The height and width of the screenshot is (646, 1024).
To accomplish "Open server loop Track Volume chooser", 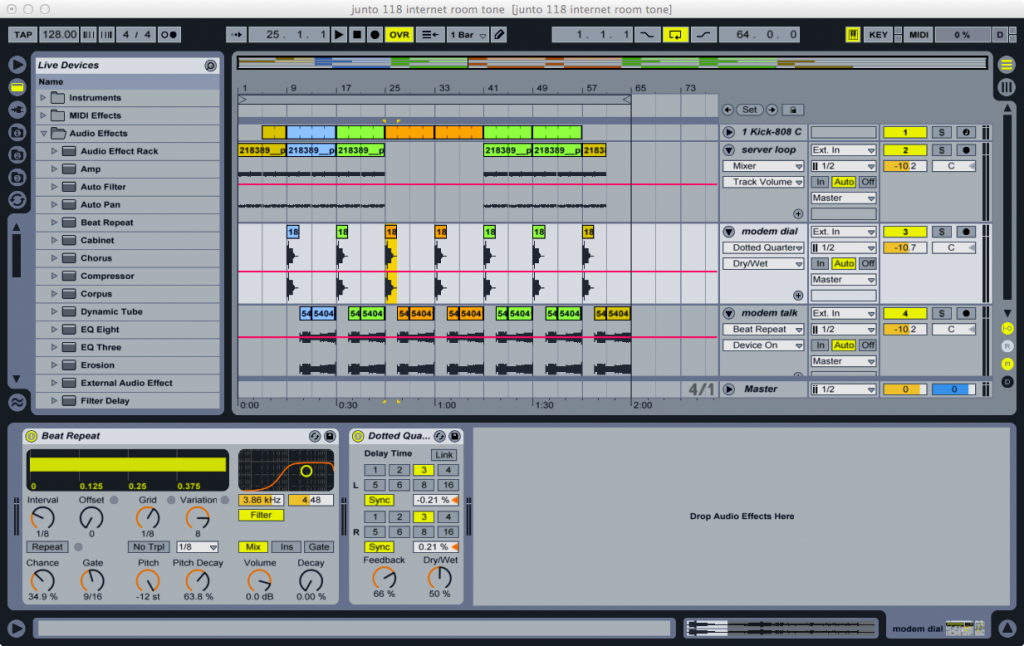I will coord(763,182).
